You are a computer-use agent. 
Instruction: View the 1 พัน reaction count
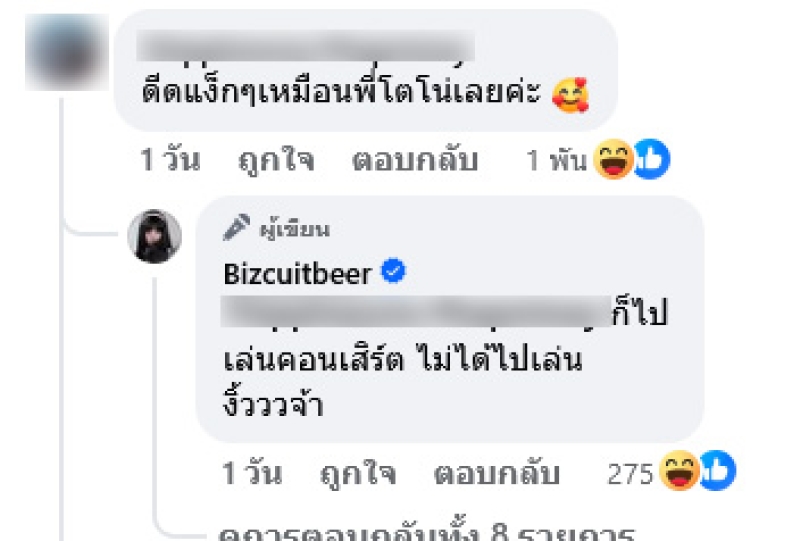coord(557,160)
